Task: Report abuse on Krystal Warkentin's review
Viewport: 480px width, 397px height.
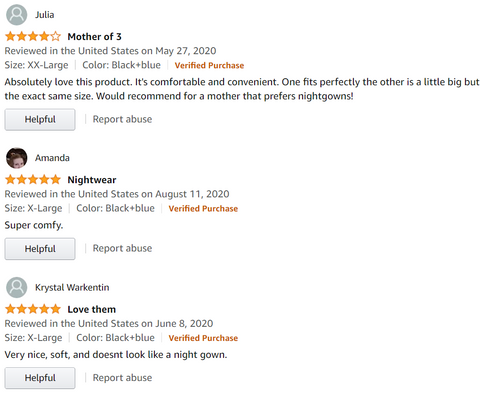Action: (x=122, y=378)
